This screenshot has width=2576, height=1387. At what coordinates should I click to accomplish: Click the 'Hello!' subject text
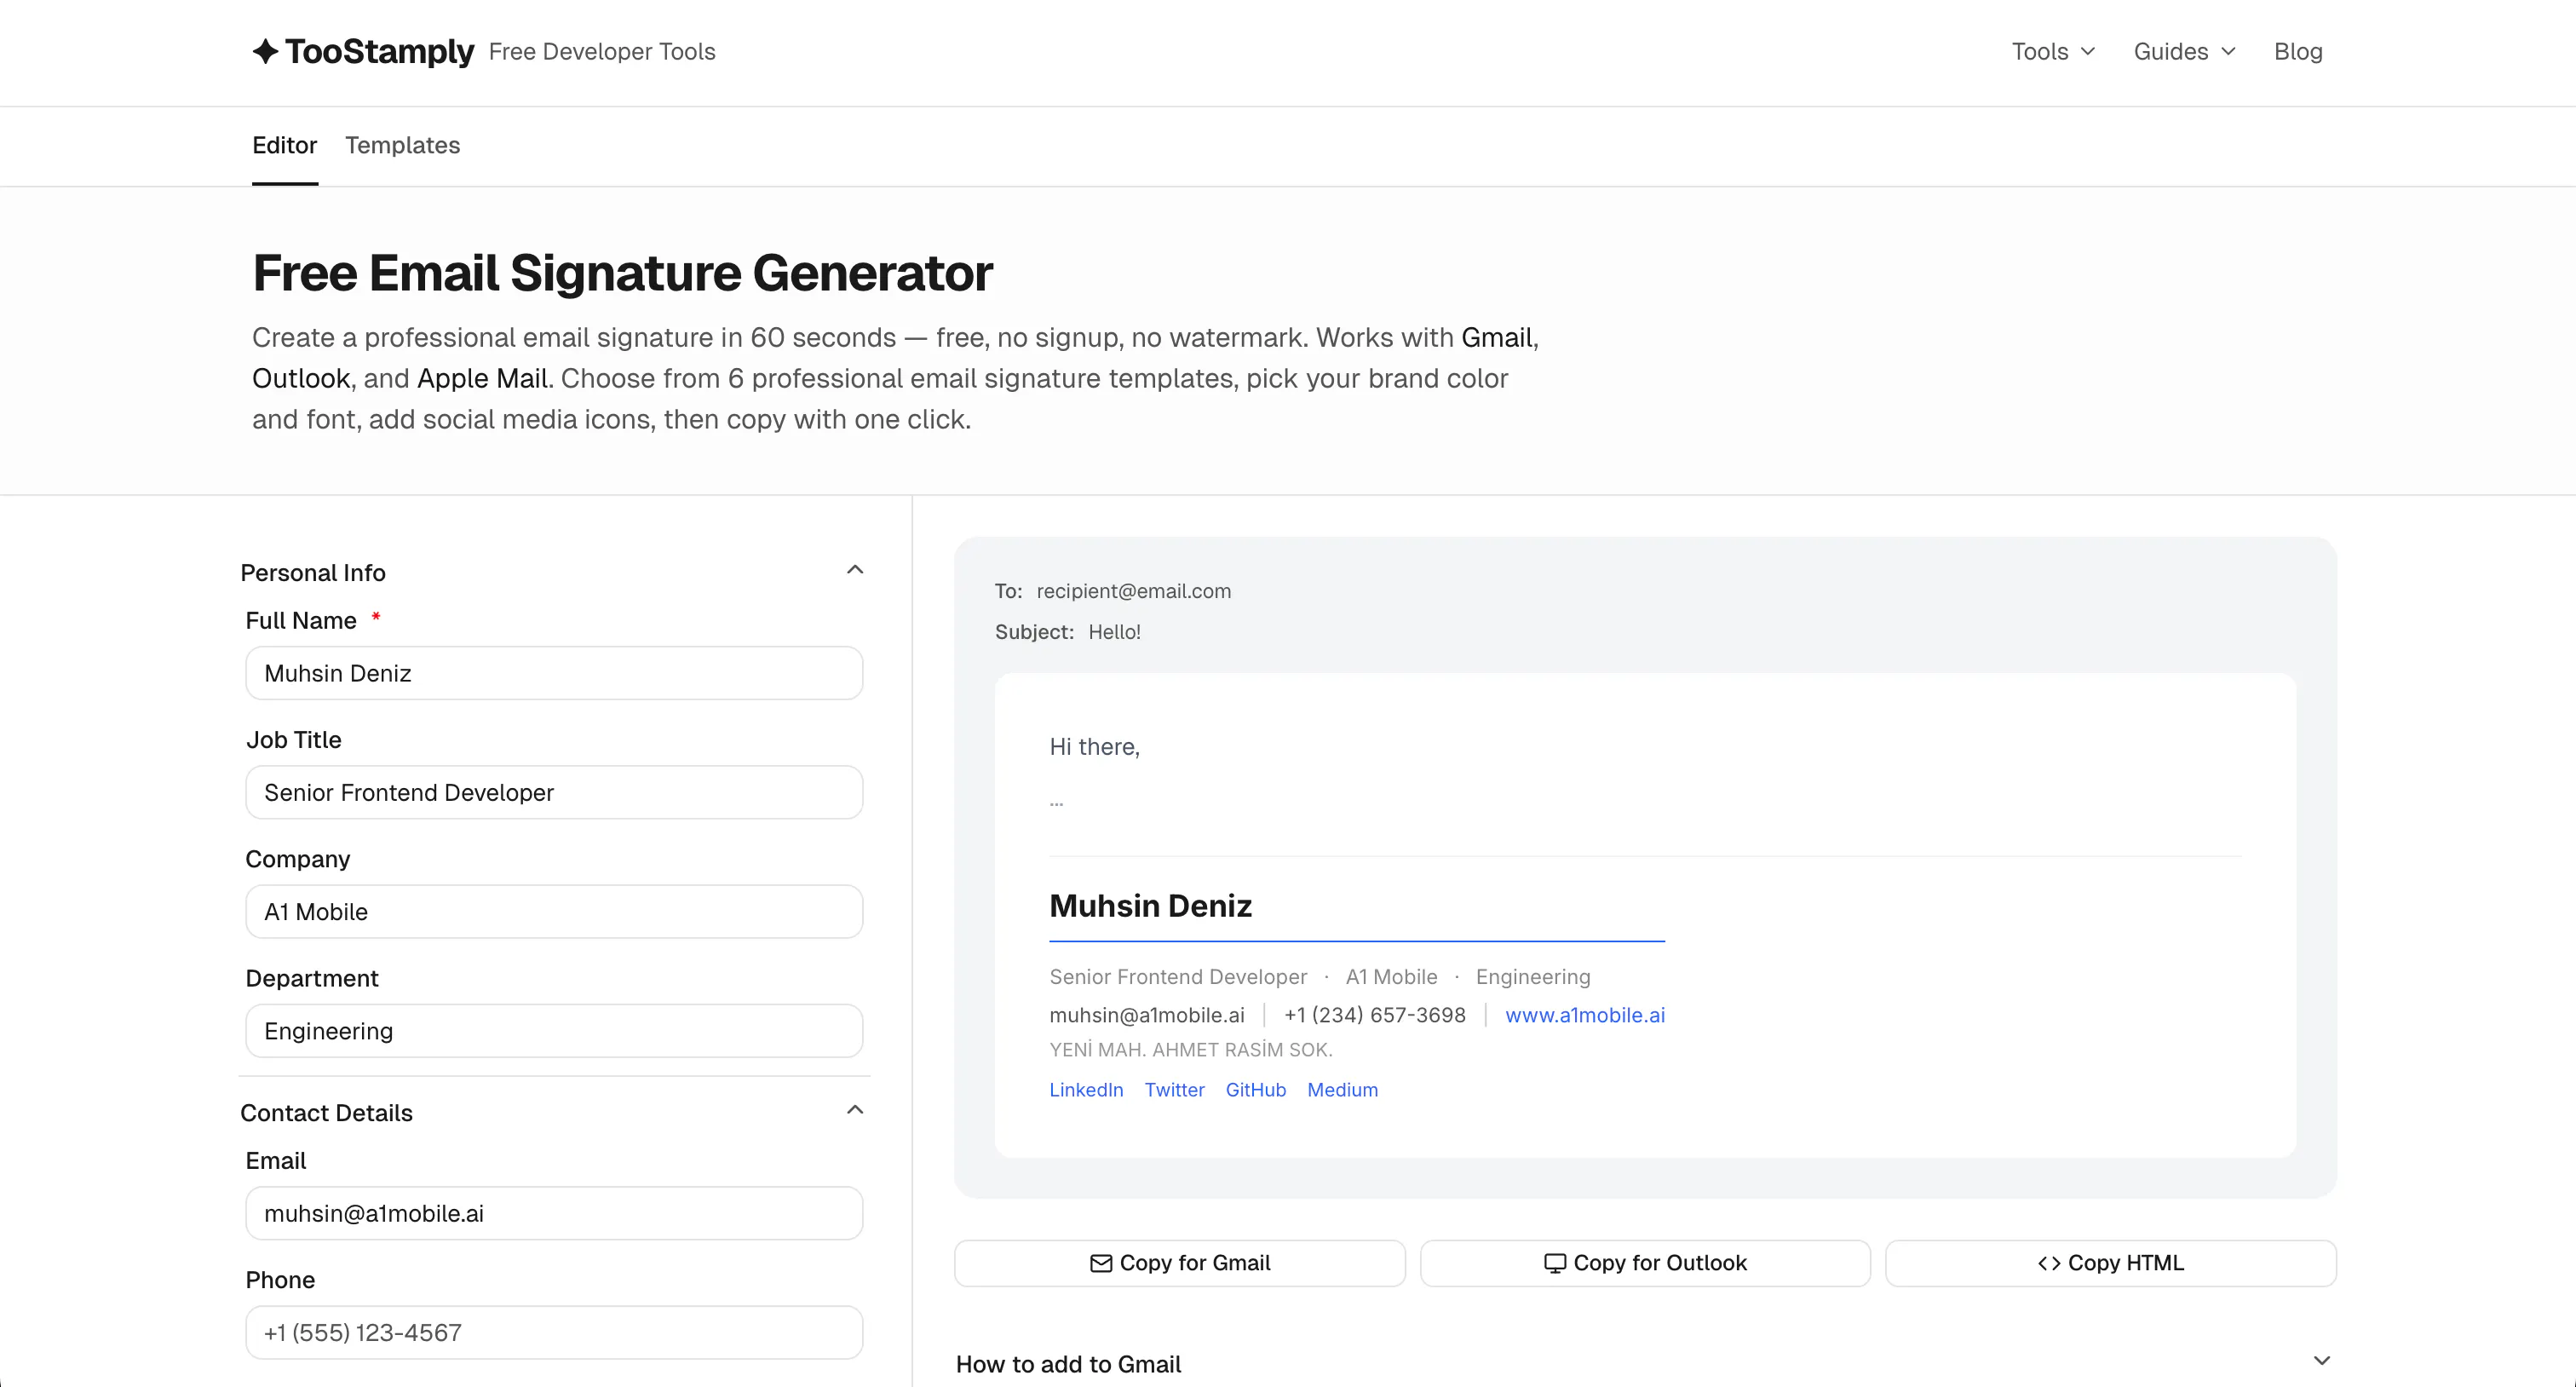tap(1114, 632)
